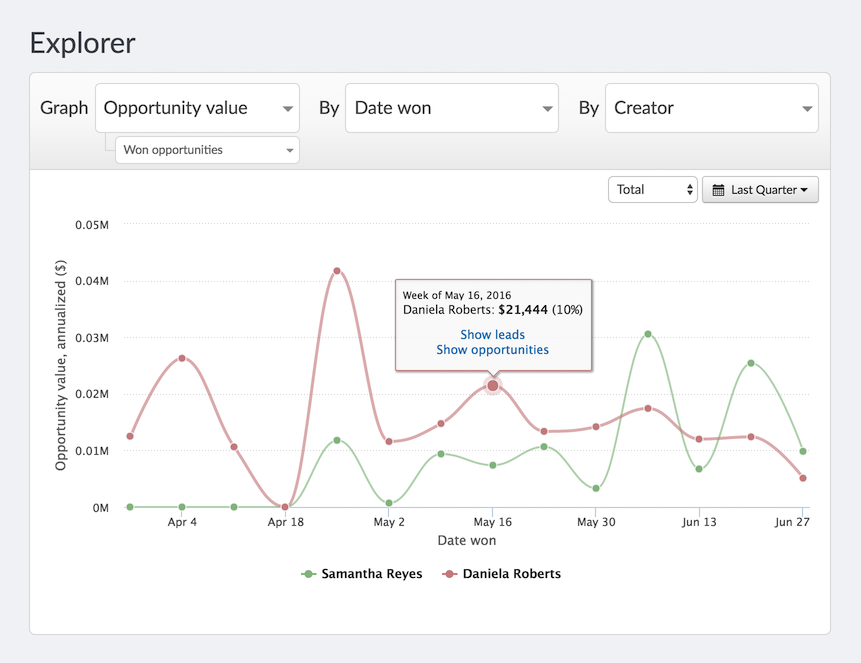Click Samantha's green data point at Jun 13
The height and width of the screenshot is (663, 861).
(x=699, y=469)
